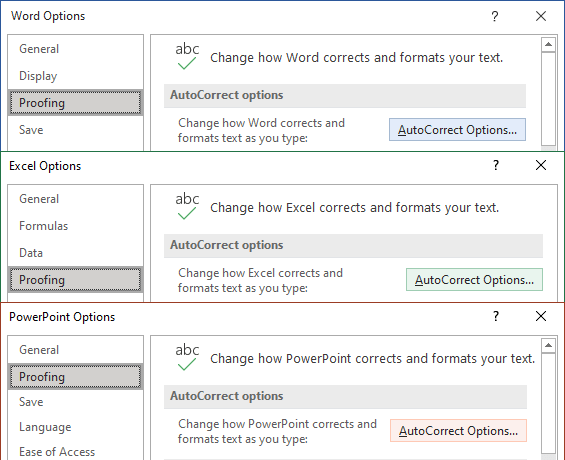Select General in Excel Options sidebar
The image size is (565, 460).
coord(75,199)
